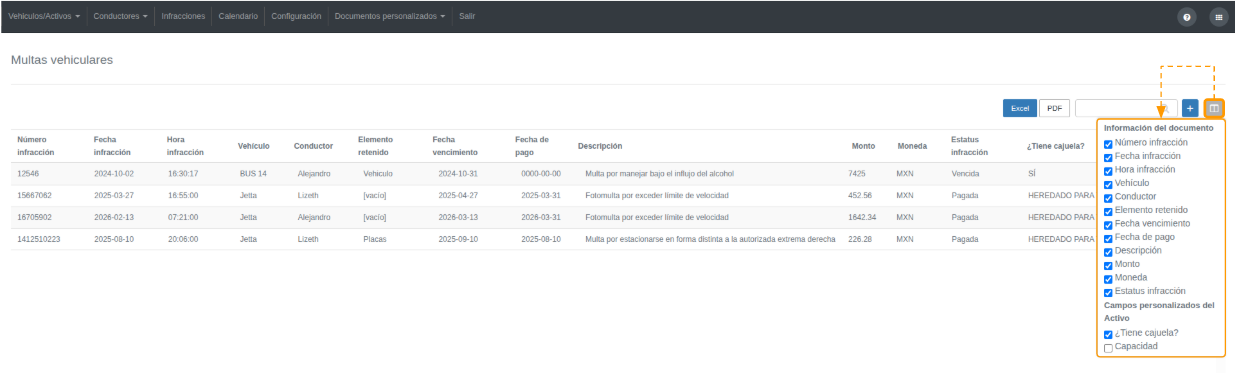Sort by Descripción column header
This screenshot has height=373, width=1235.
pos(600,146)
